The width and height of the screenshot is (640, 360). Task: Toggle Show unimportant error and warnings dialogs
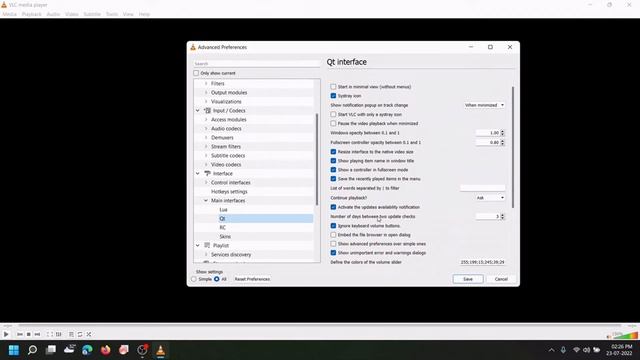tap(333, 253)
